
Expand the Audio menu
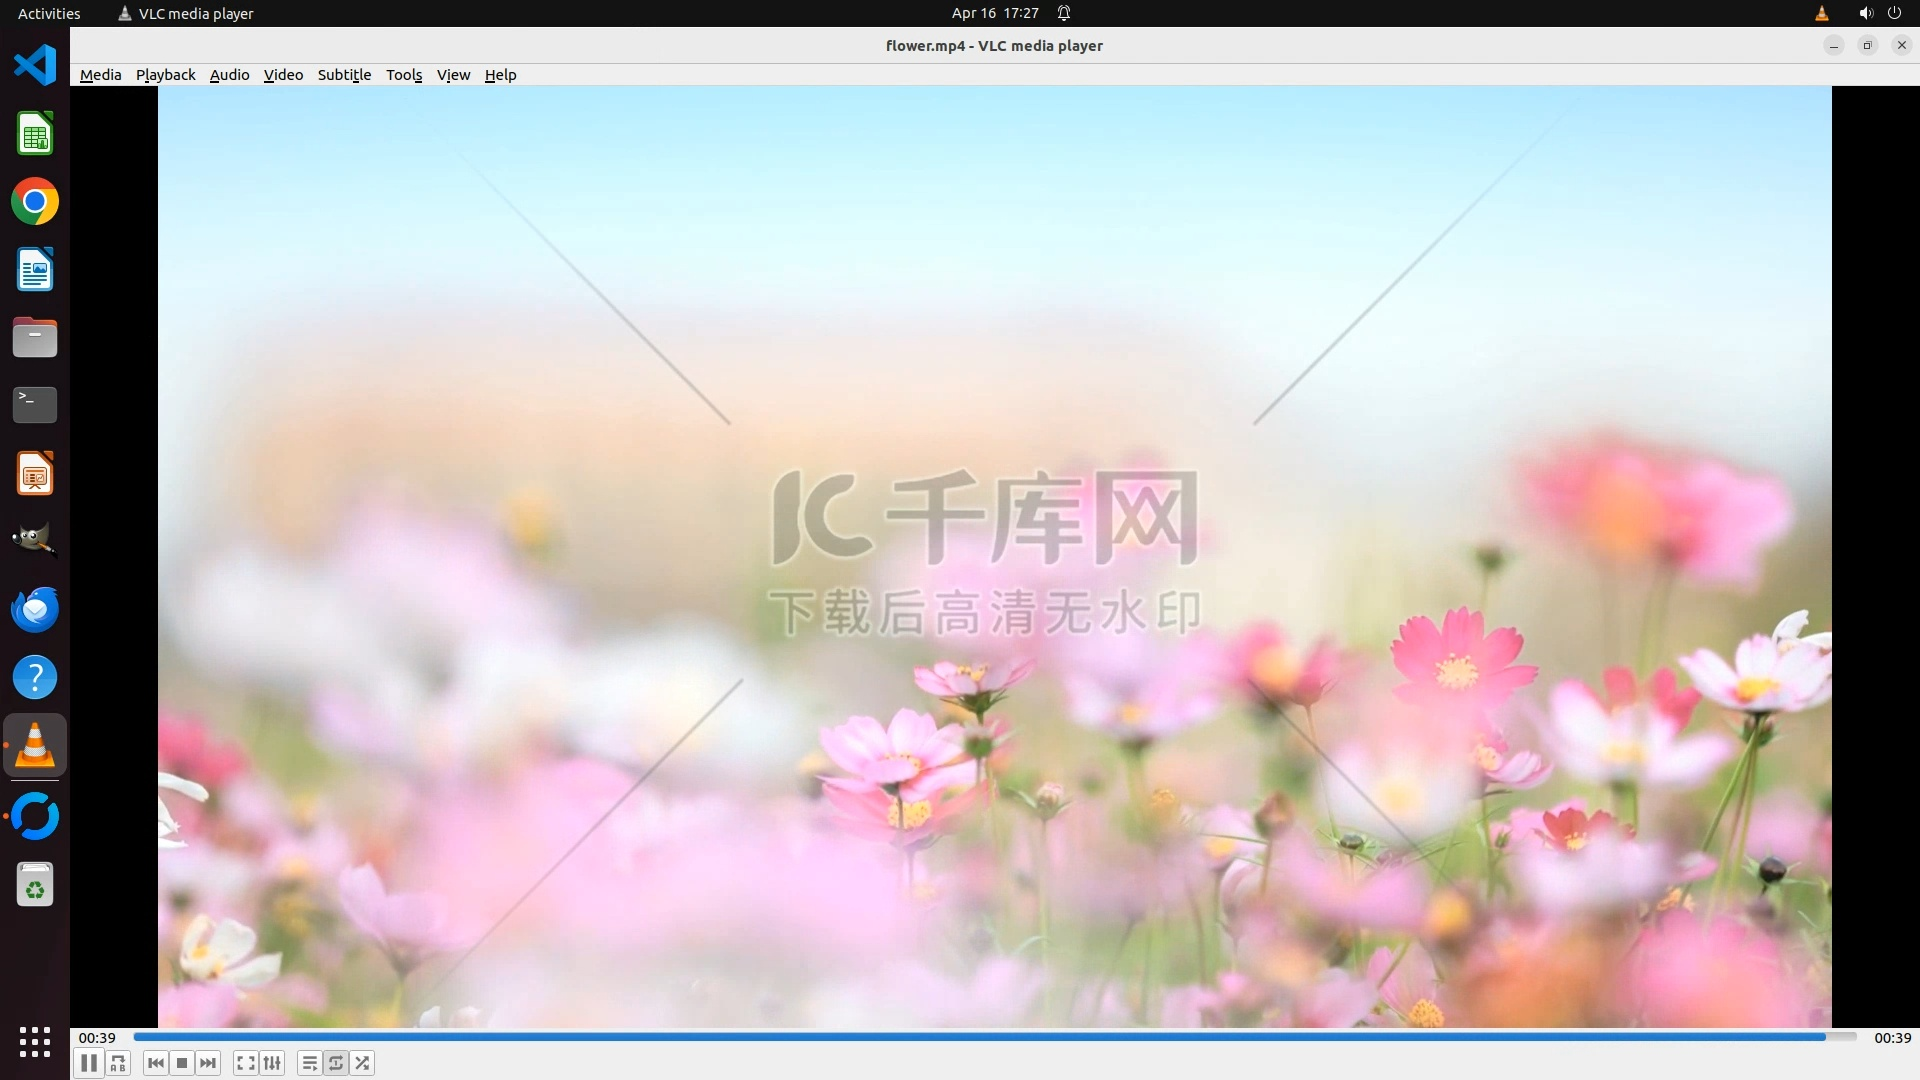tap(229, 75)
